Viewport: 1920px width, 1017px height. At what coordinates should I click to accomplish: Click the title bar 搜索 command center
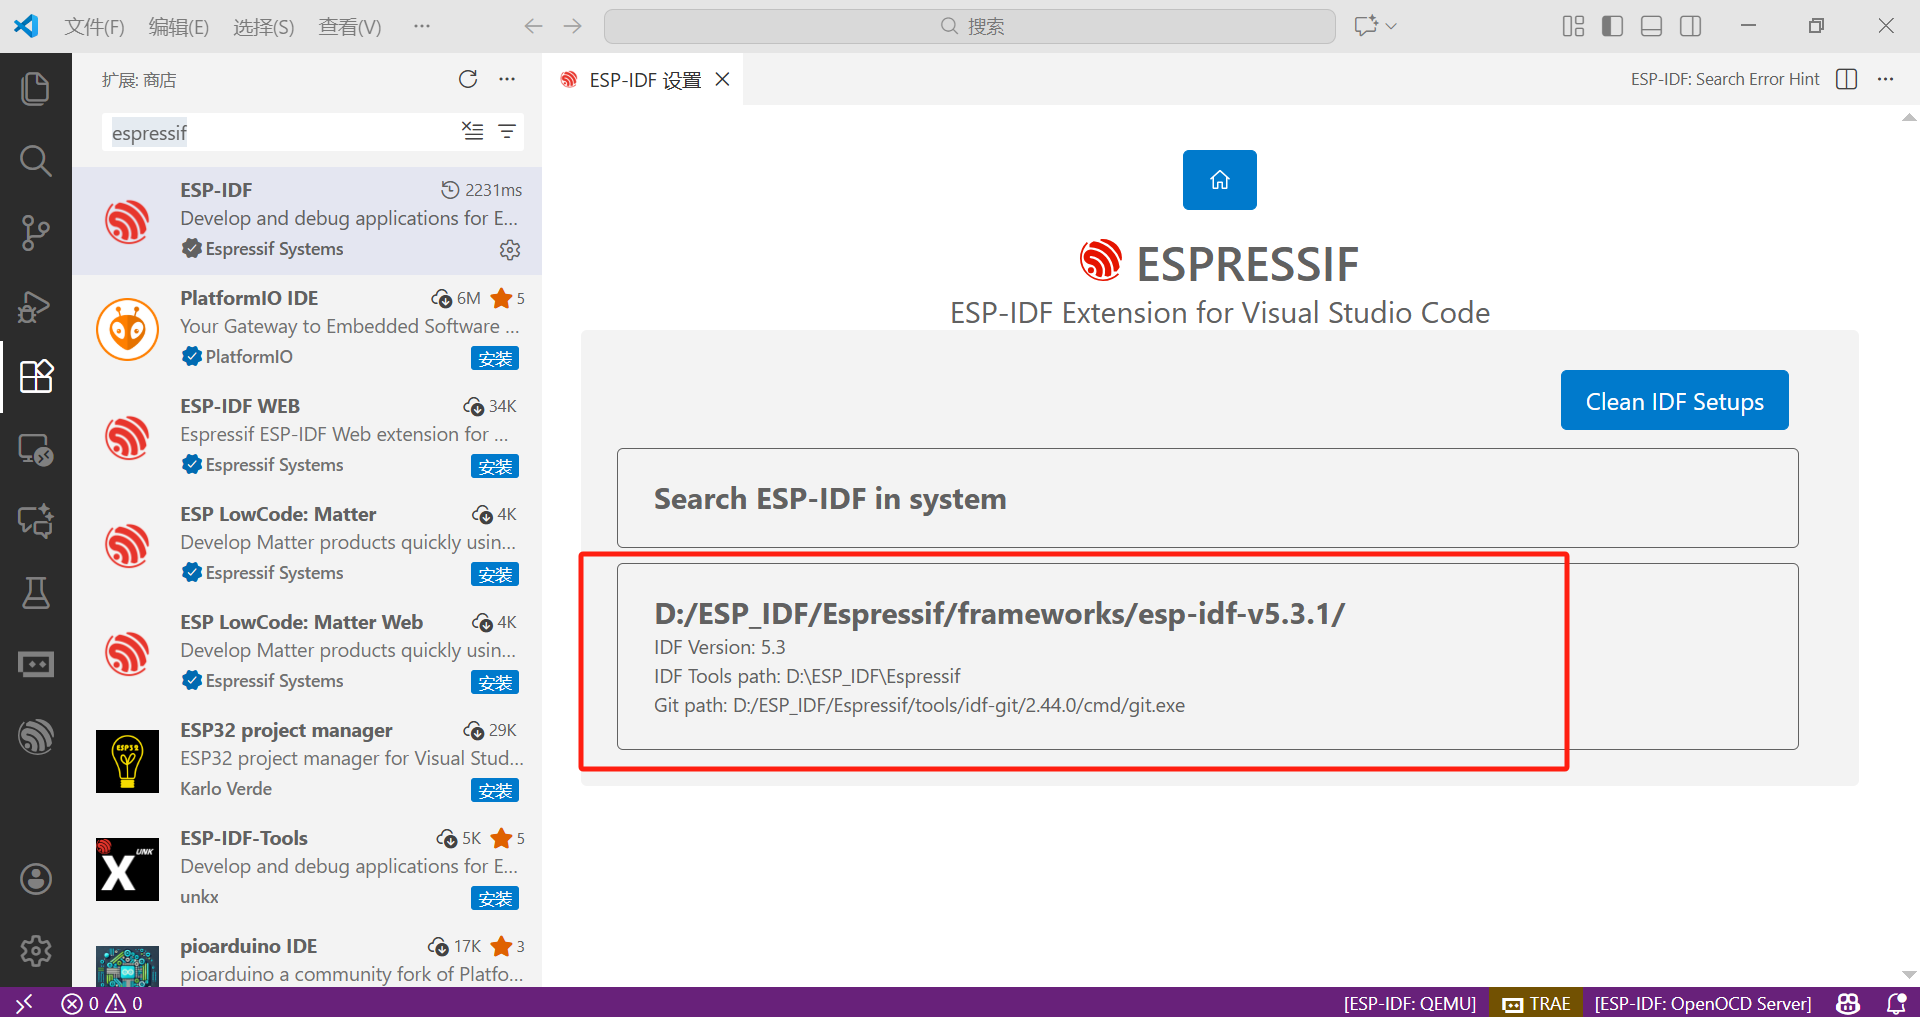(970, 26)
